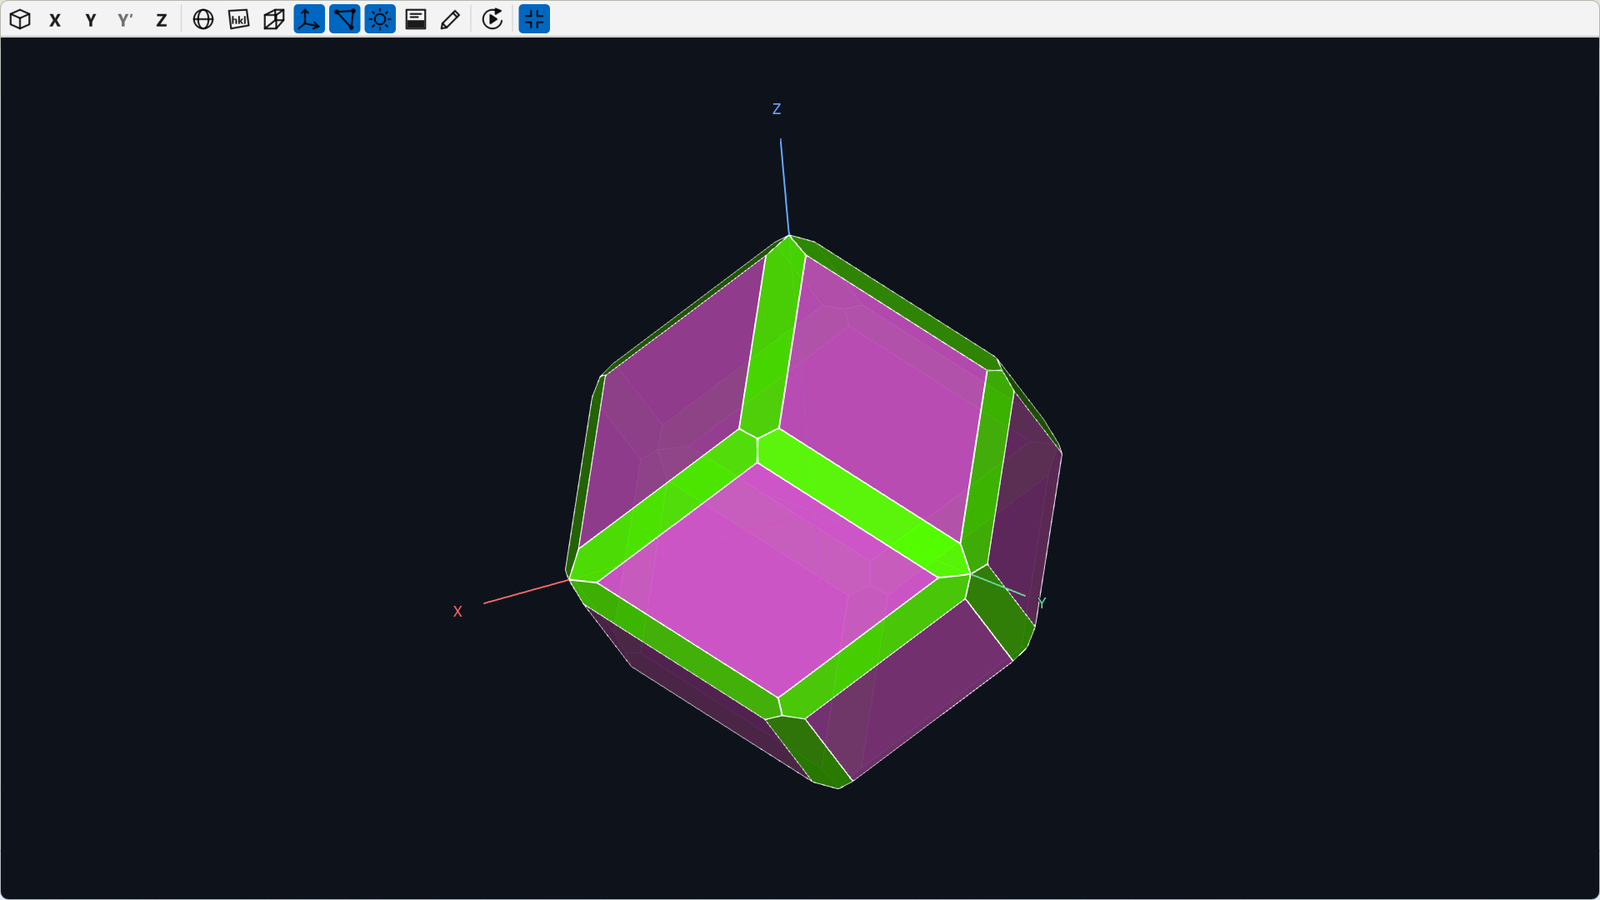Viewport: 1600px width, 900px height.
Task: Select the X axis view
Action: (55, 19)
